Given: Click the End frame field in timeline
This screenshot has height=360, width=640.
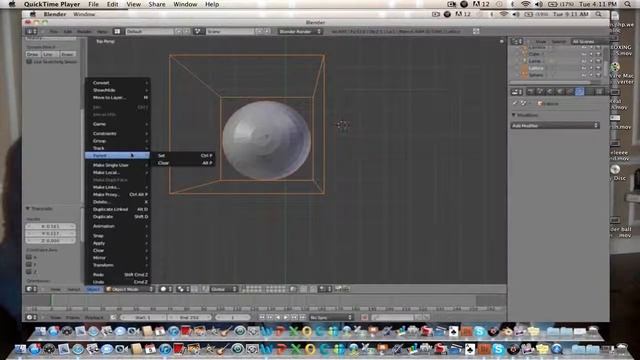Looking at the screenshot, I should (190, 318).
